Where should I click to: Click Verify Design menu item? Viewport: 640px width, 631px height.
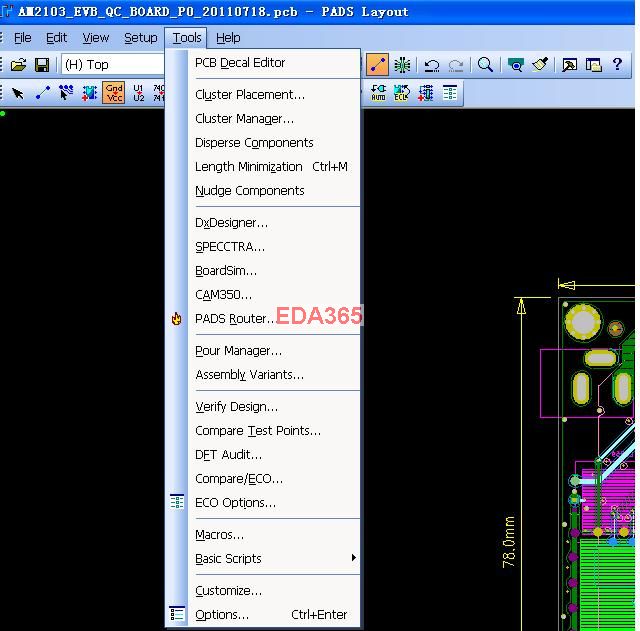coord(237,407)
